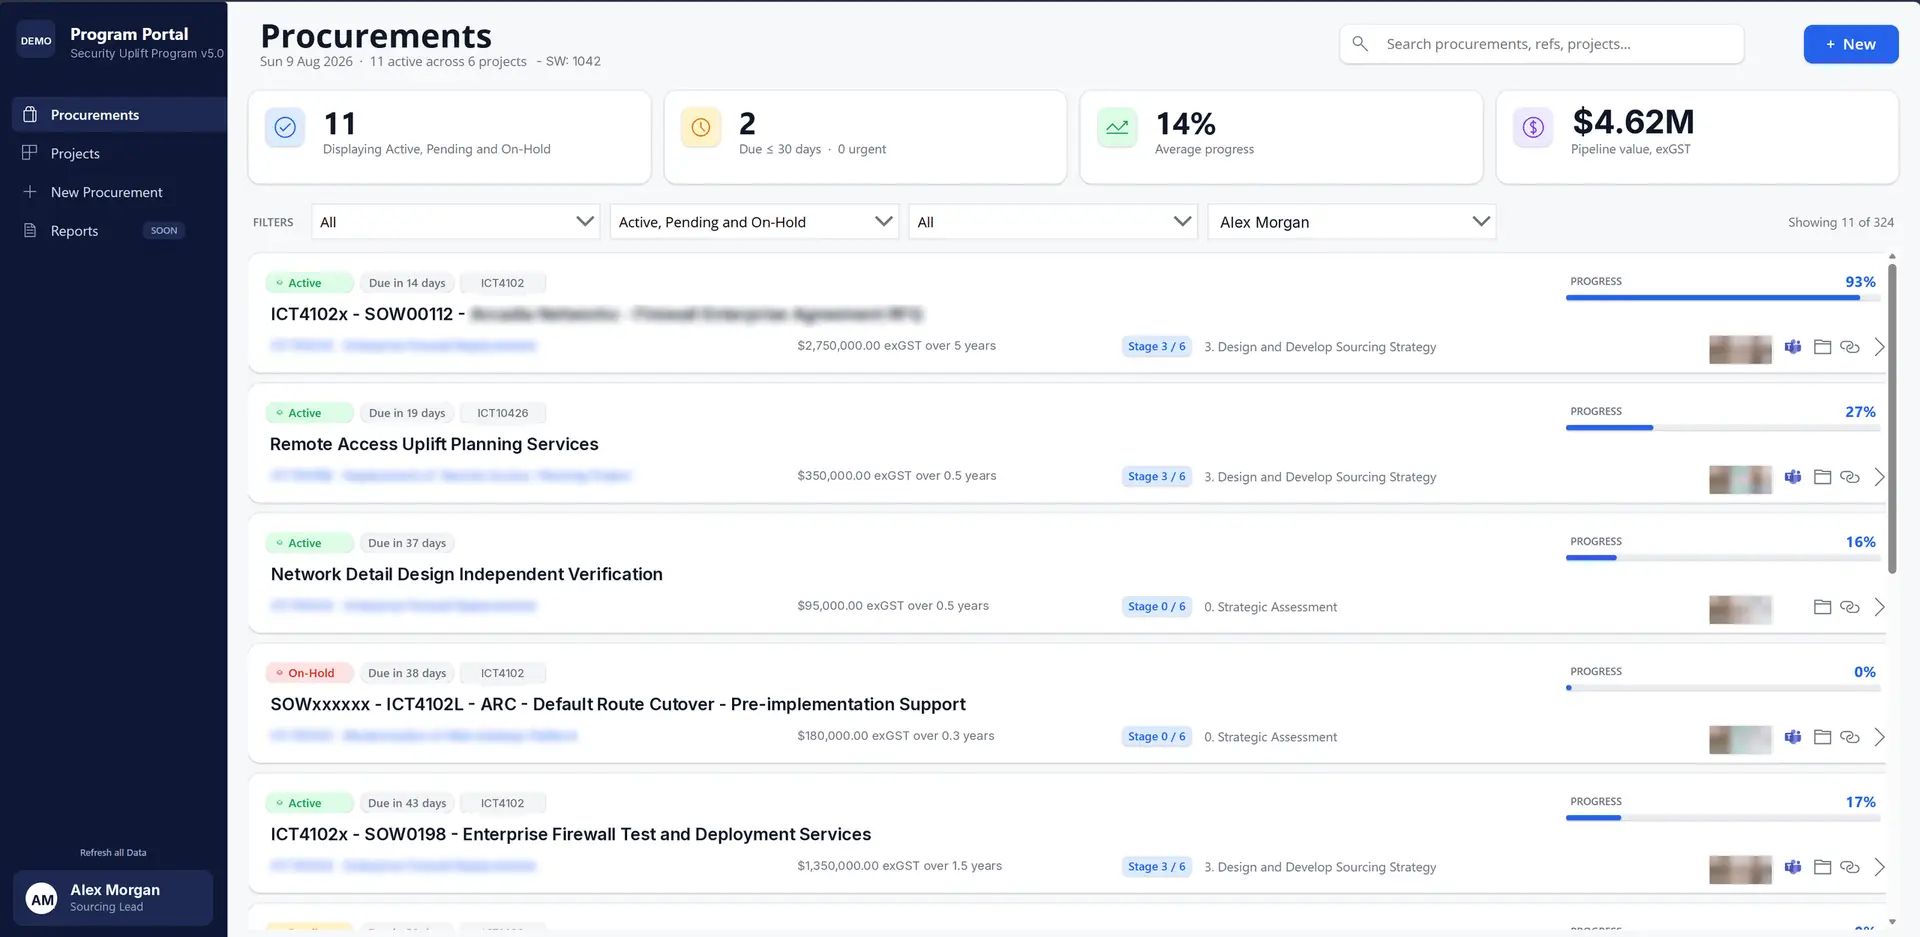This screenshot has height=937, width=1920.
Task: Click '$95,000.00 exGST over 0.5 years' value
Action: point(893,606)
